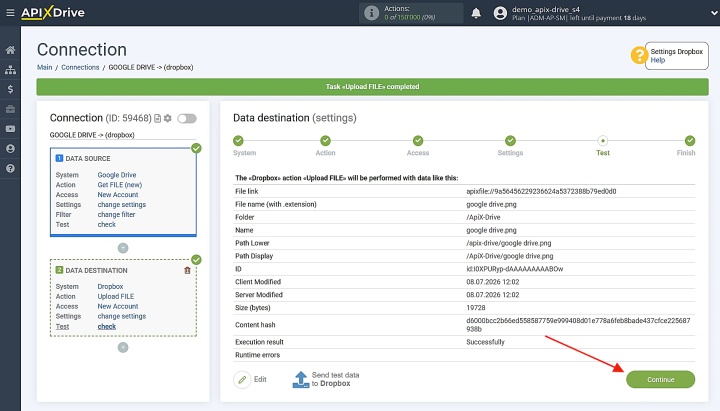Open the briefcase sidebar icon
Viewport: 720px width, 411px height.
(x=10, y=109)
